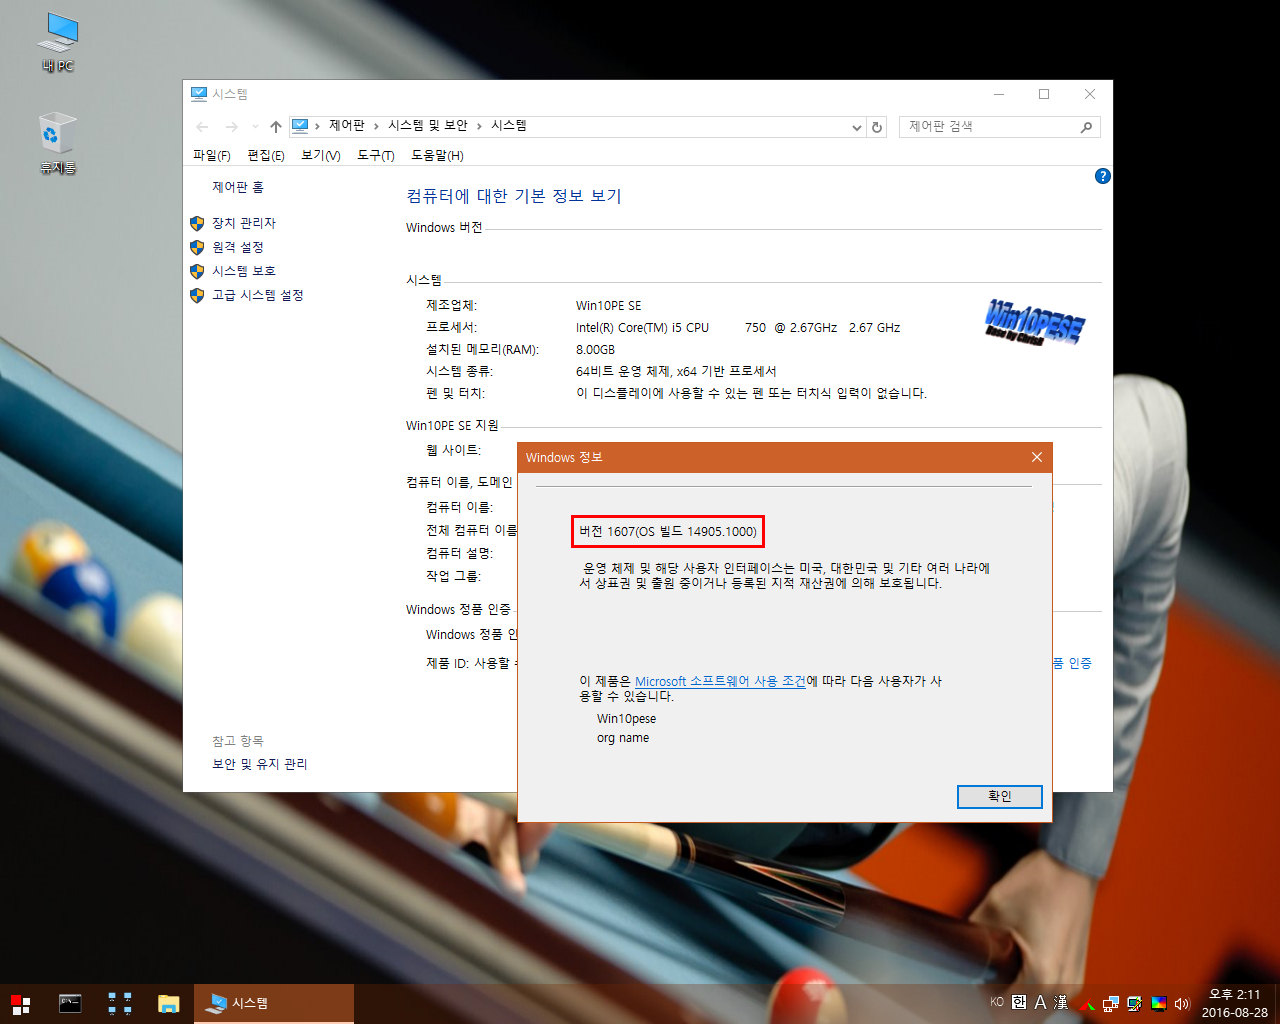This screenshot has width=1280, height=1024.
Task: Click the 확인 button in Windows 정보
Action: pyautogui.click(x=1000, y=796)
